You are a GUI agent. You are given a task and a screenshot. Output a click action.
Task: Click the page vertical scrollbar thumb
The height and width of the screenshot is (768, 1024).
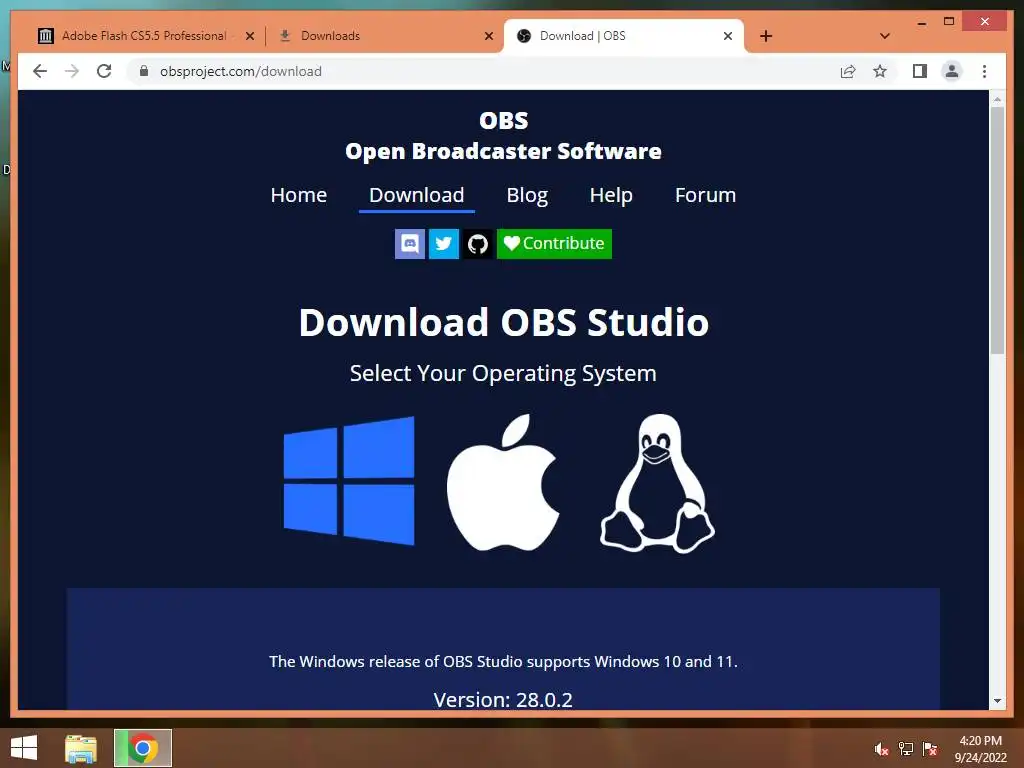[997, 230]
